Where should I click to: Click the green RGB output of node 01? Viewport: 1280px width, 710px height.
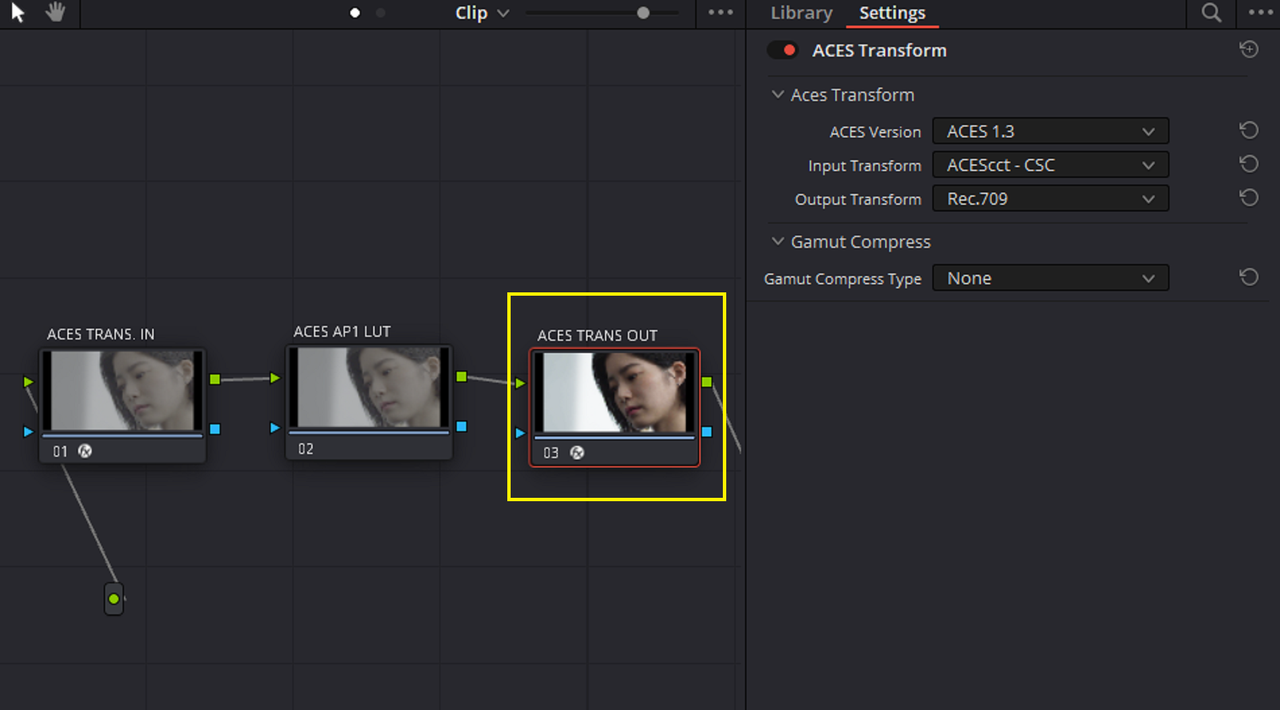pos(215,380)
